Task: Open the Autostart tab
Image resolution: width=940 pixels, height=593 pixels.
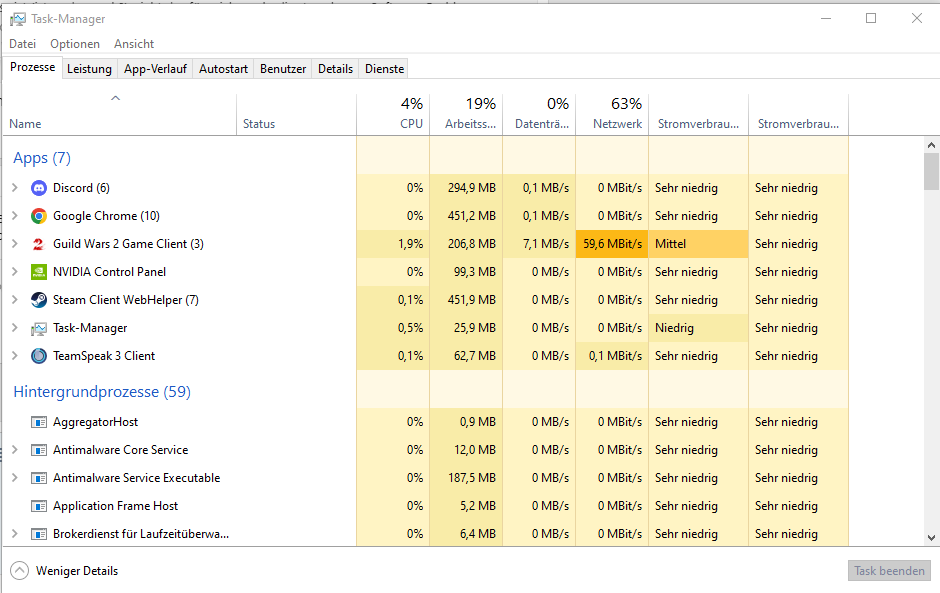Action: (x=223, y=69)
